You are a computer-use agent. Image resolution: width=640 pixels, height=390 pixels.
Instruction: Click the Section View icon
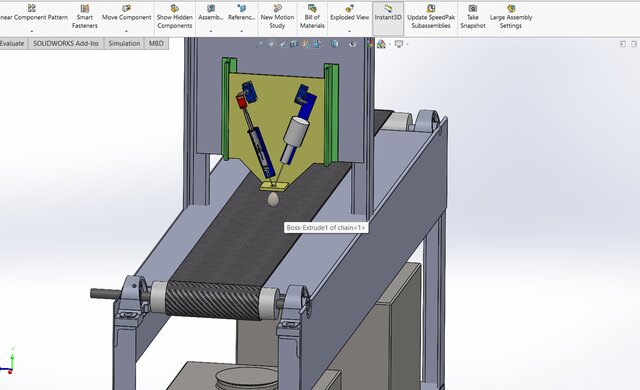click(294, 44)
